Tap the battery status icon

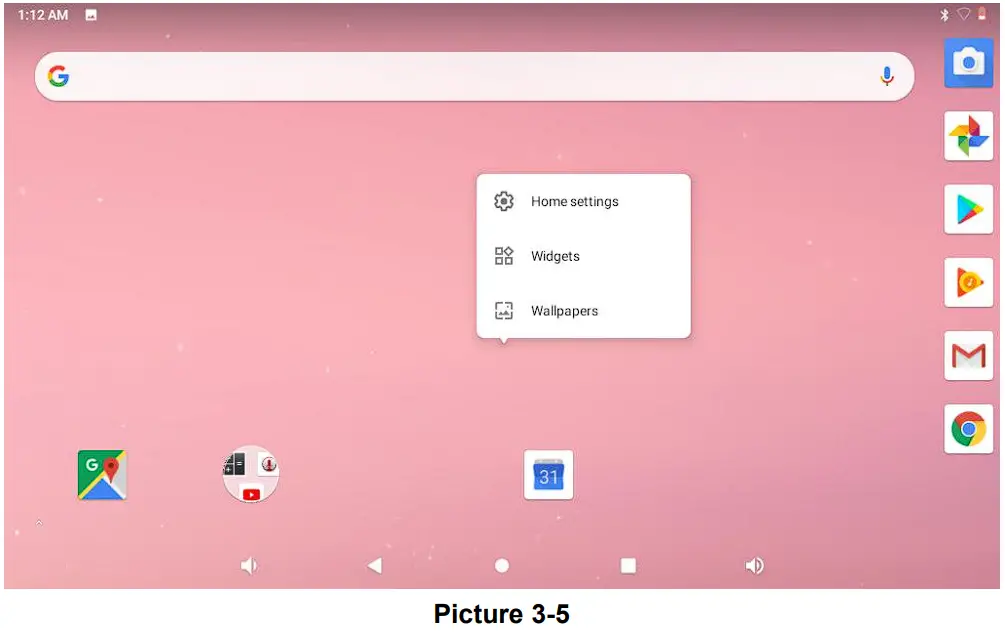982,14
